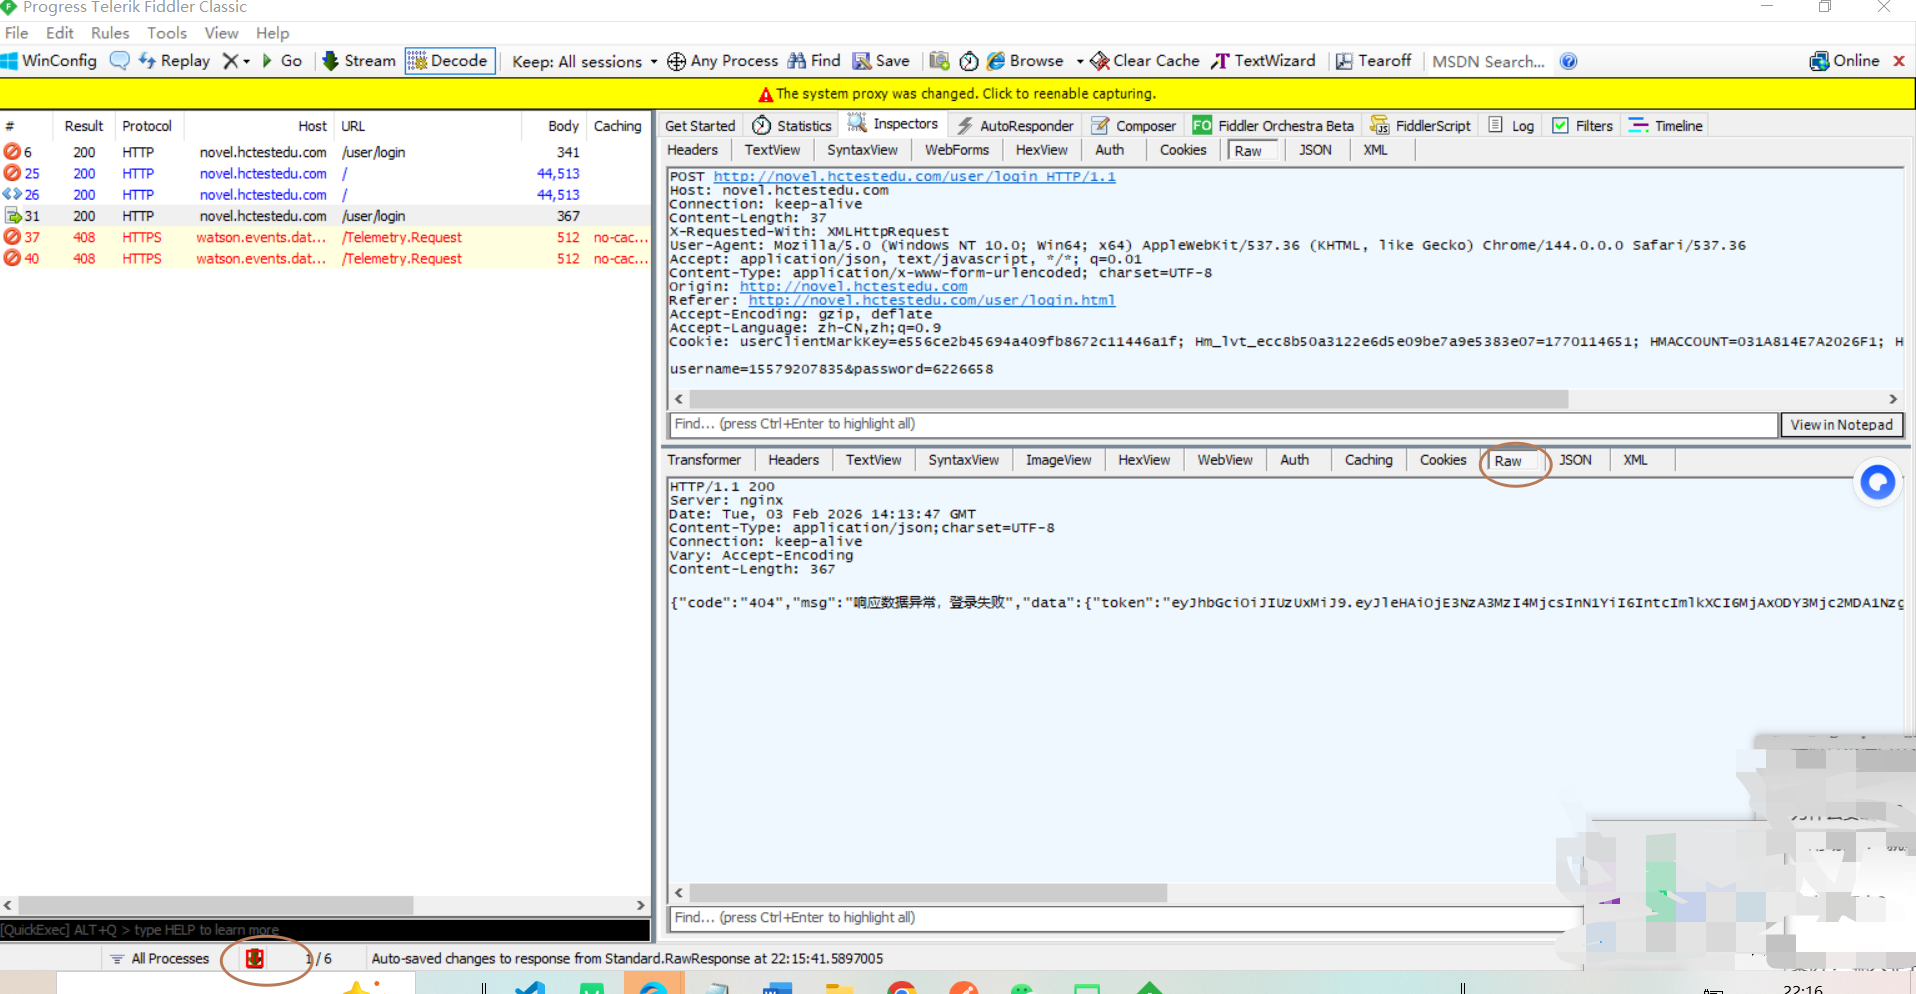Select the response Transformer tab
This screenshot has width=1916, height=994.
pos(705,460)
